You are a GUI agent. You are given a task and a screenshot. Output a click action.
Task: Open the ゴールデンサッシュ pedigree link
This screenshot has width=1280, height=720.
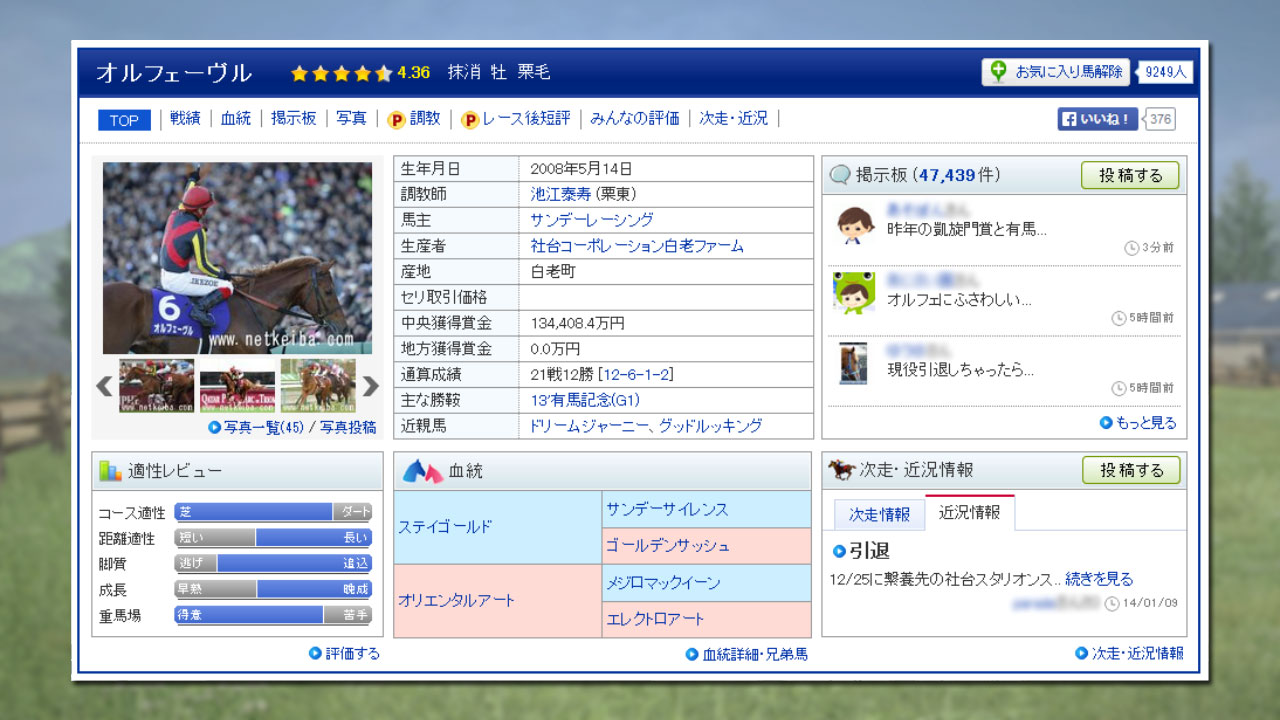668,546
